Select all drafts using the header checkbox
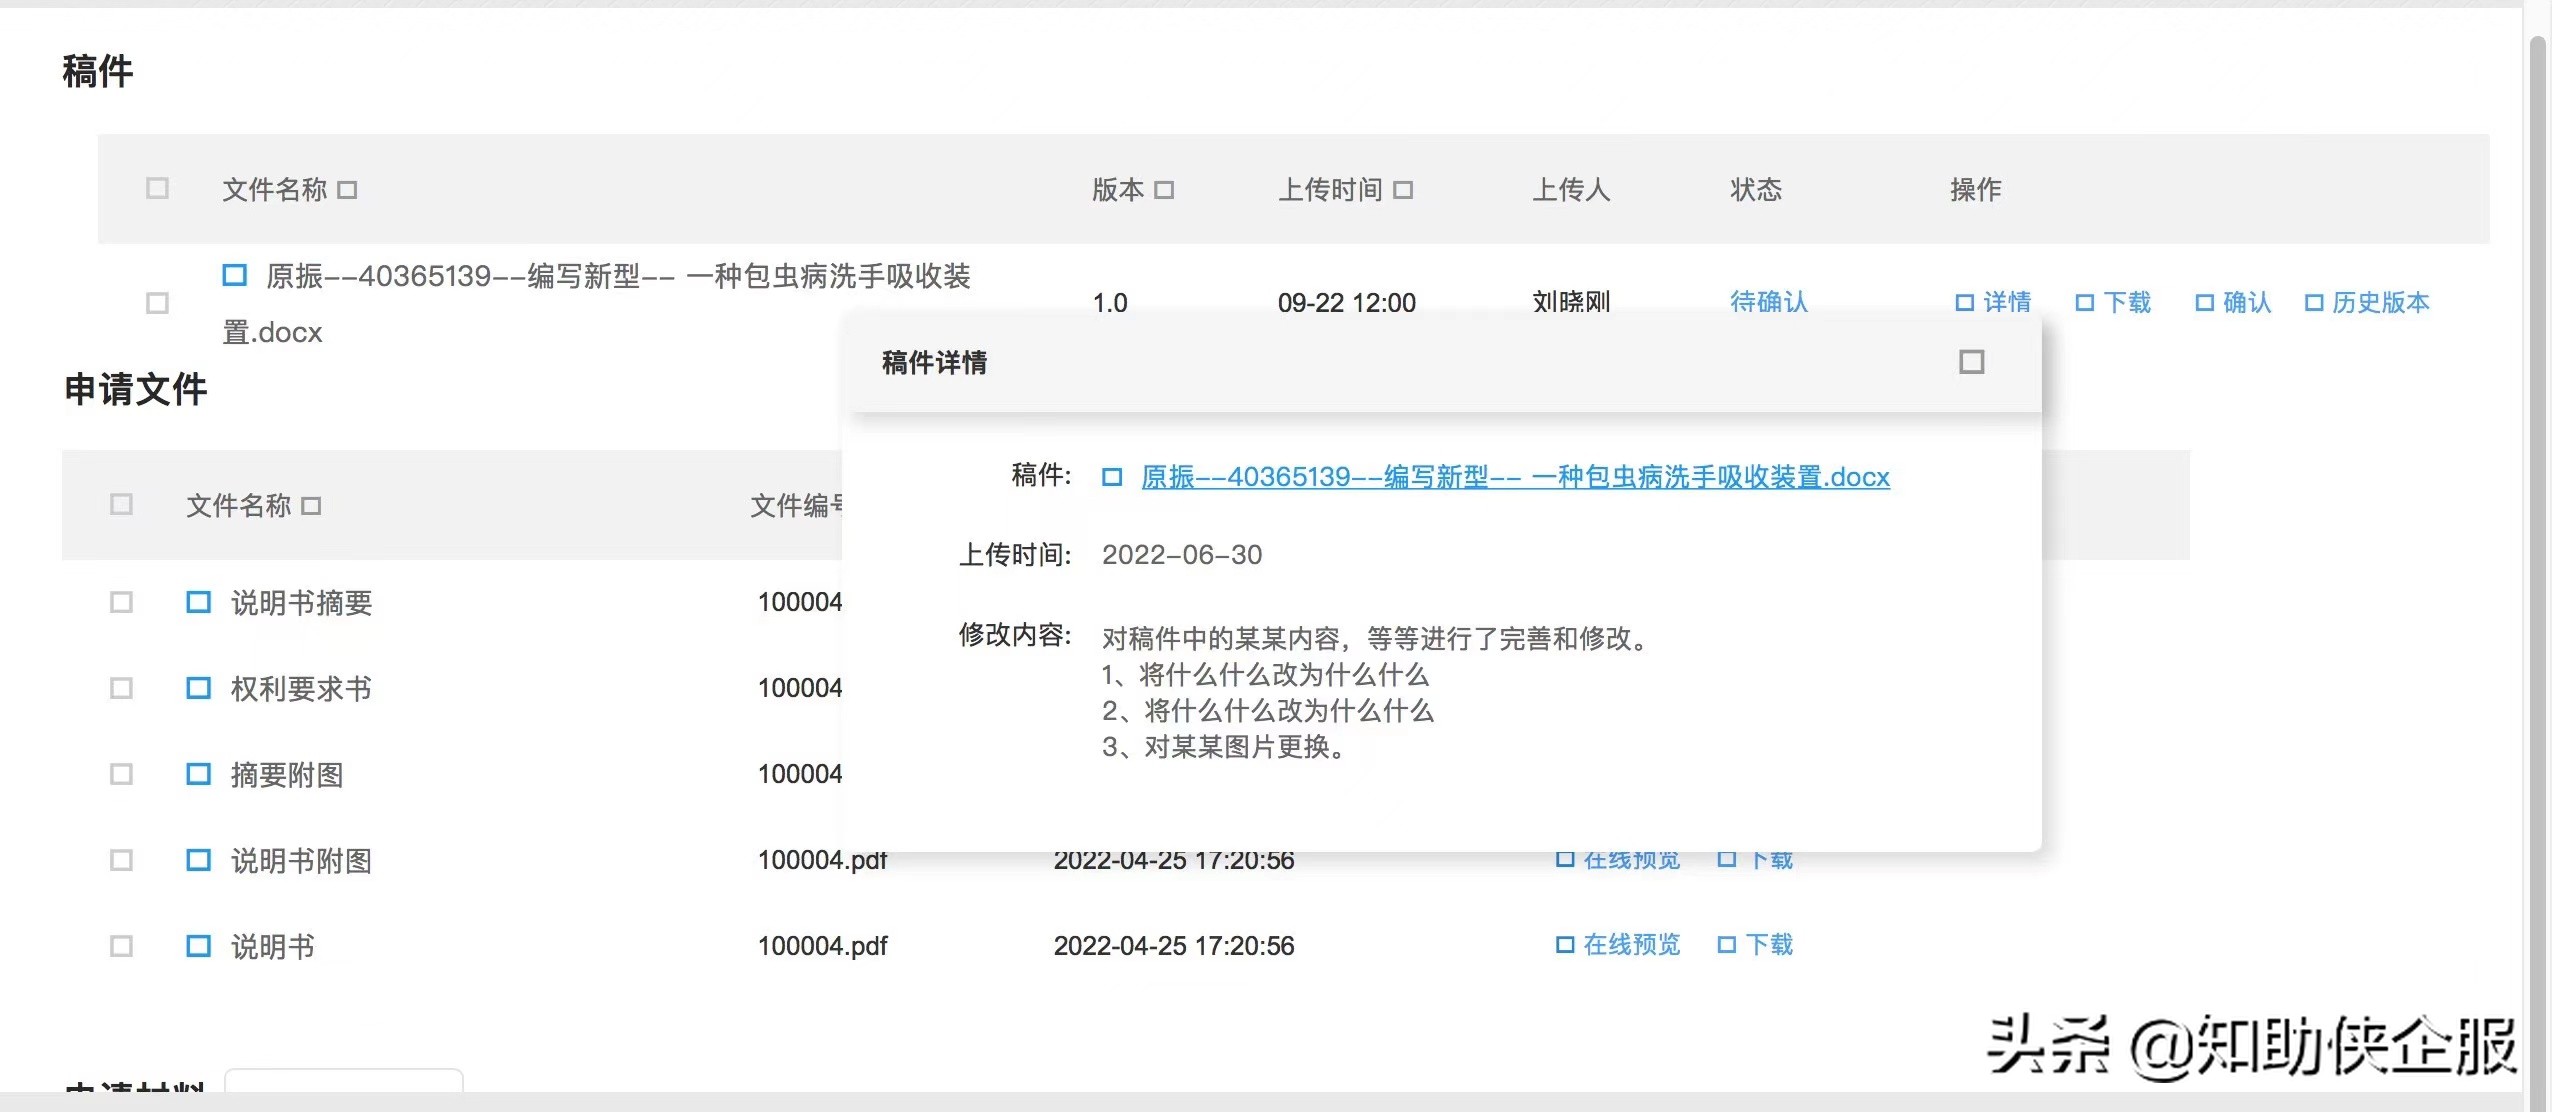2552x1112 pixels. tap(156, 188)
